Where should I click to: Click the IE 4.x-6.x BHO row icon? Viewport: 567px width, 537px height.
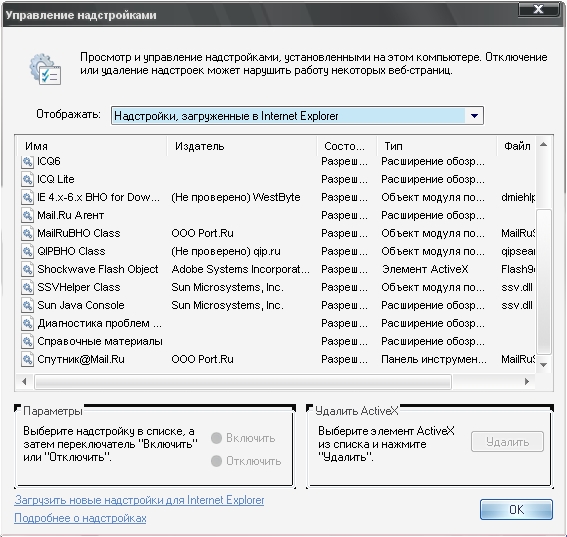tap(27, 197)
